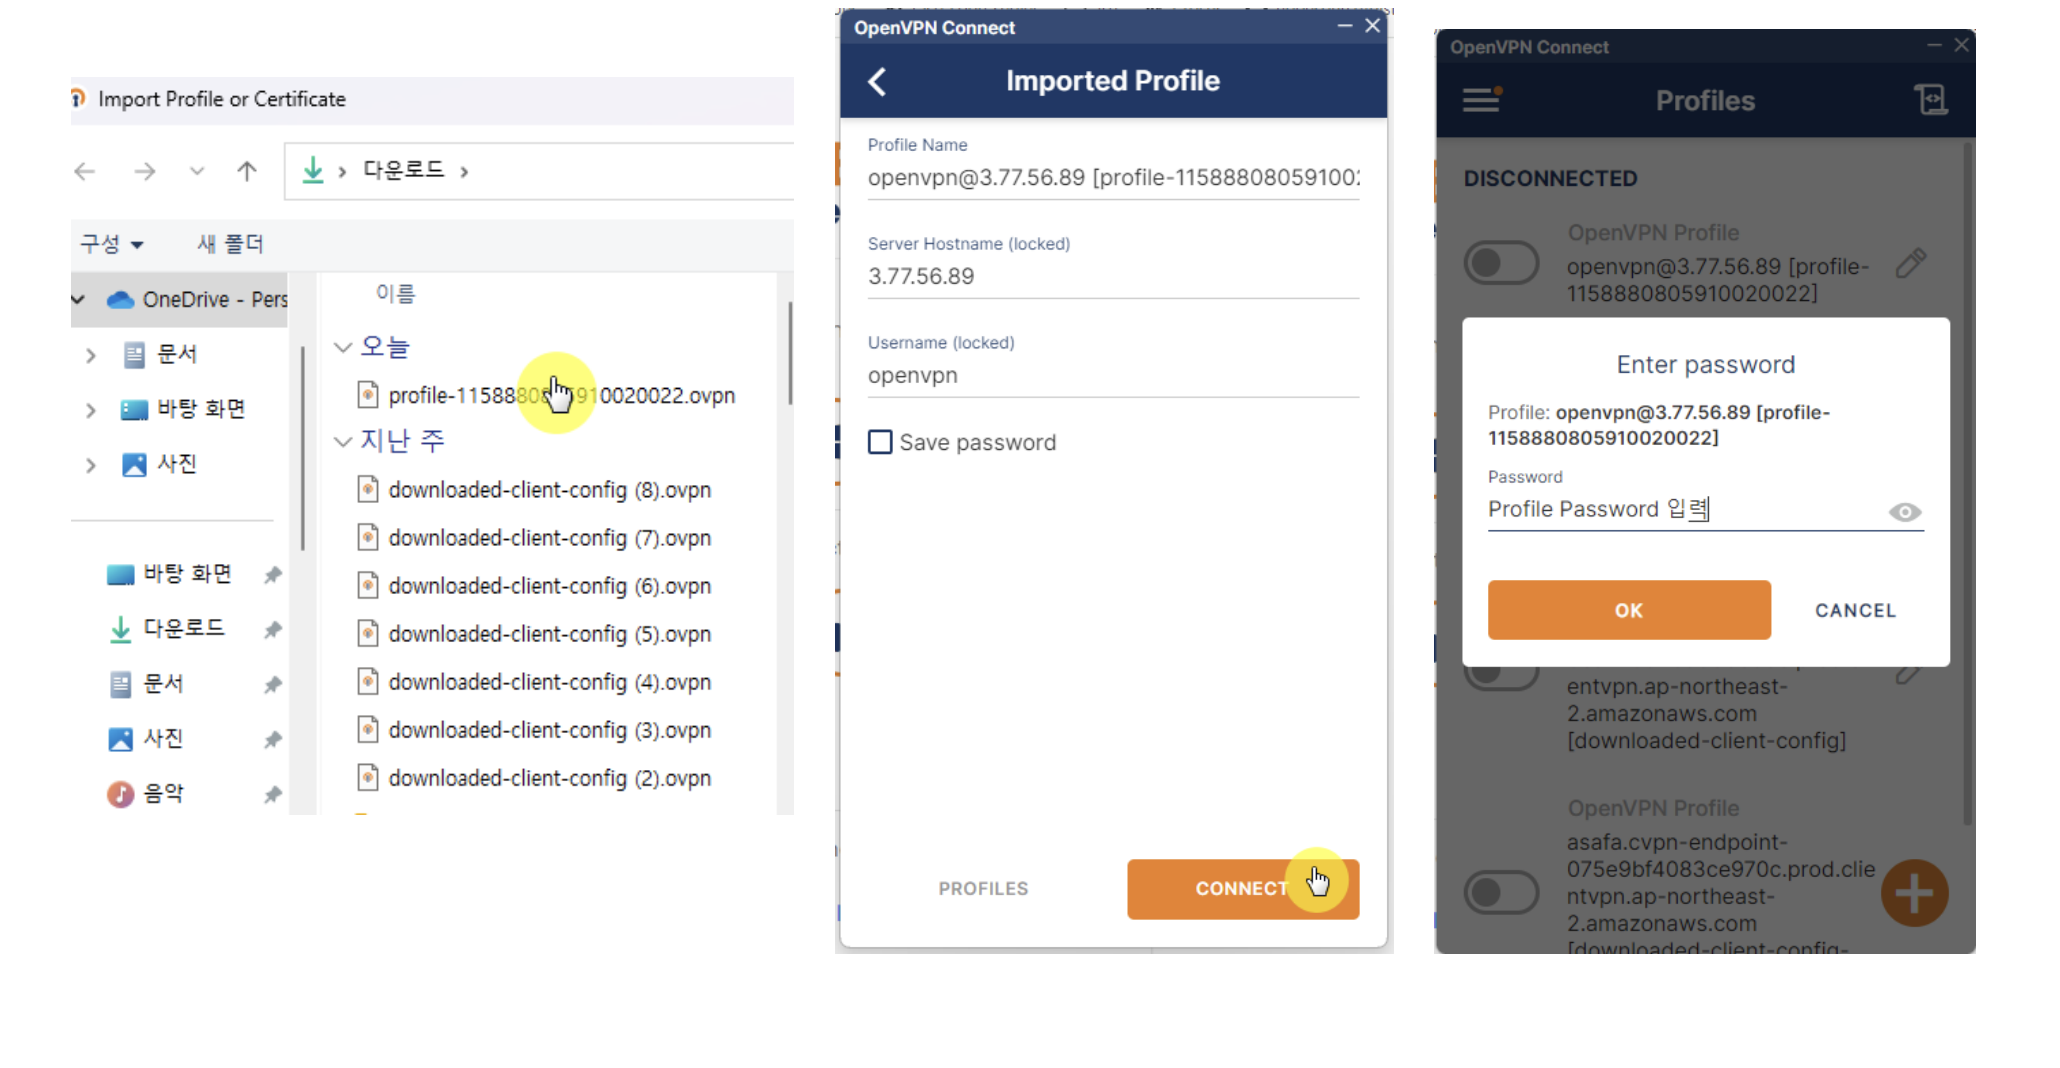2060x1068 pixels.
Task: Open the 구성 dropdown menu
Action: [x=112, y=244]
